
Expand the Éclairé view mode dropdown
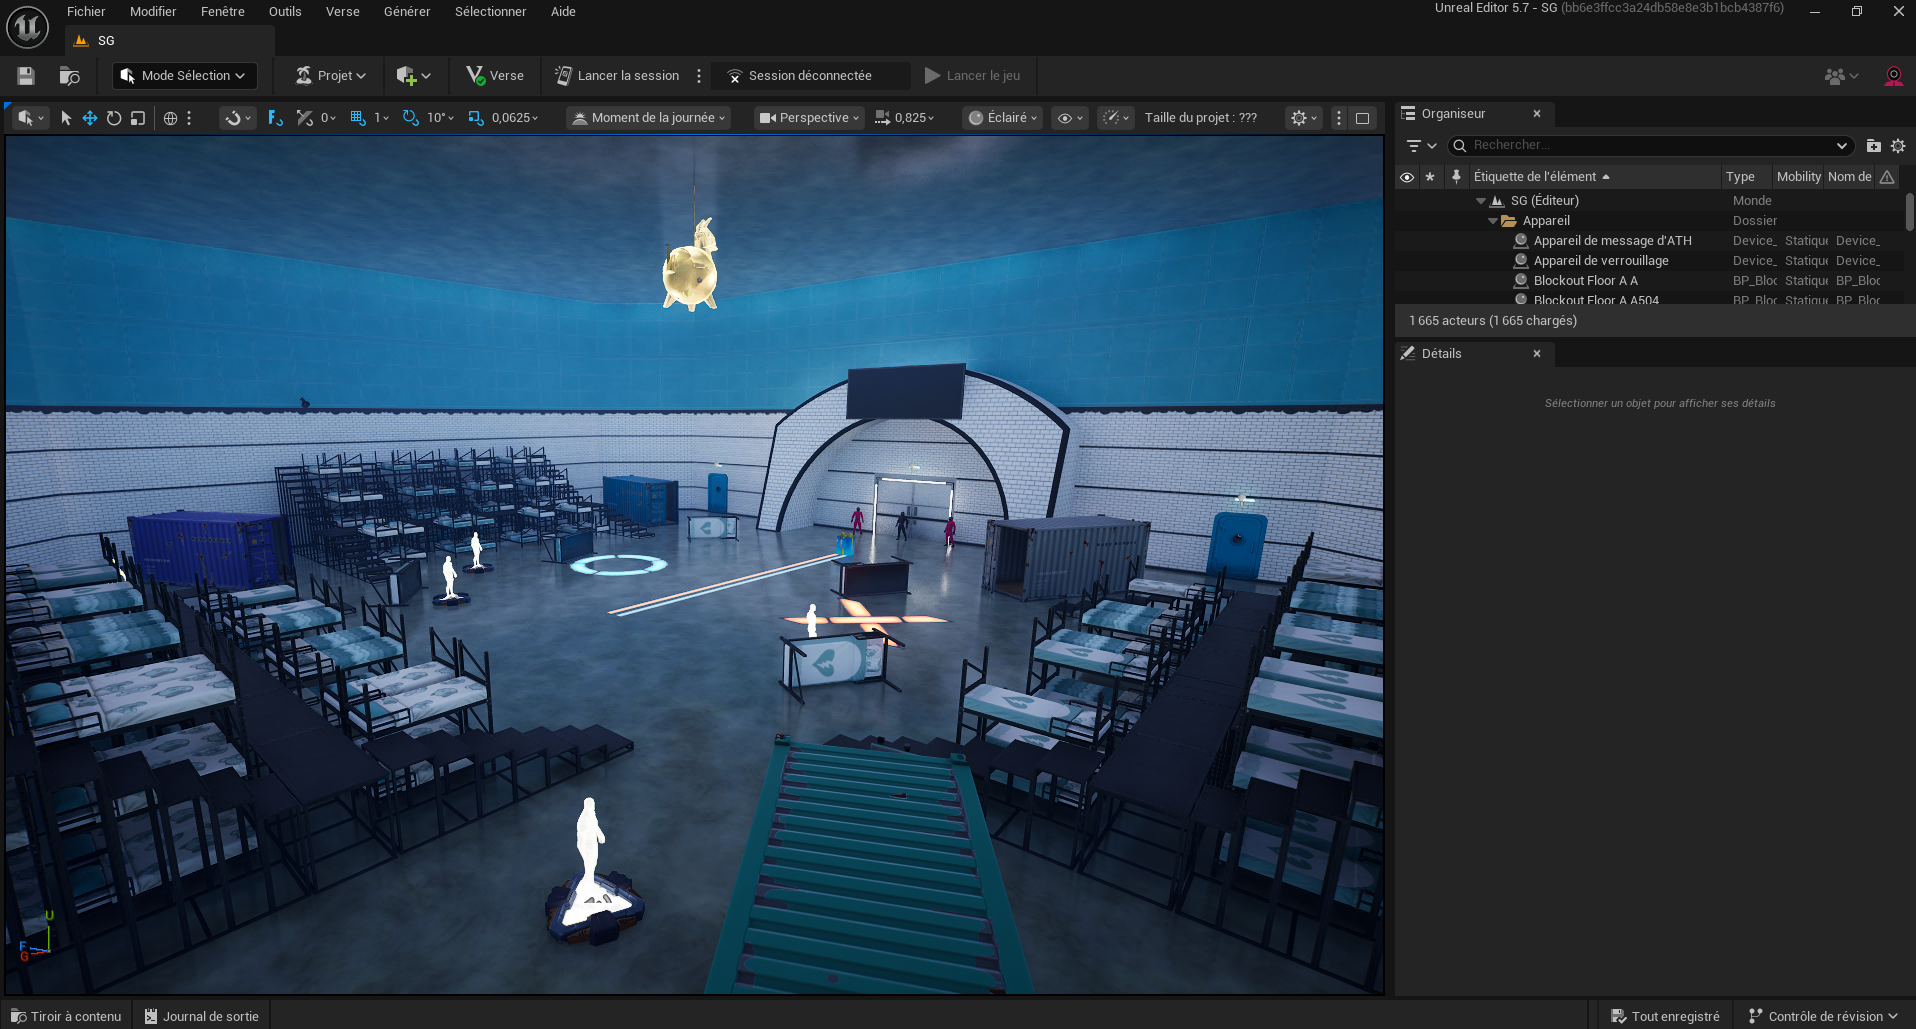(x=1003, y=118)
